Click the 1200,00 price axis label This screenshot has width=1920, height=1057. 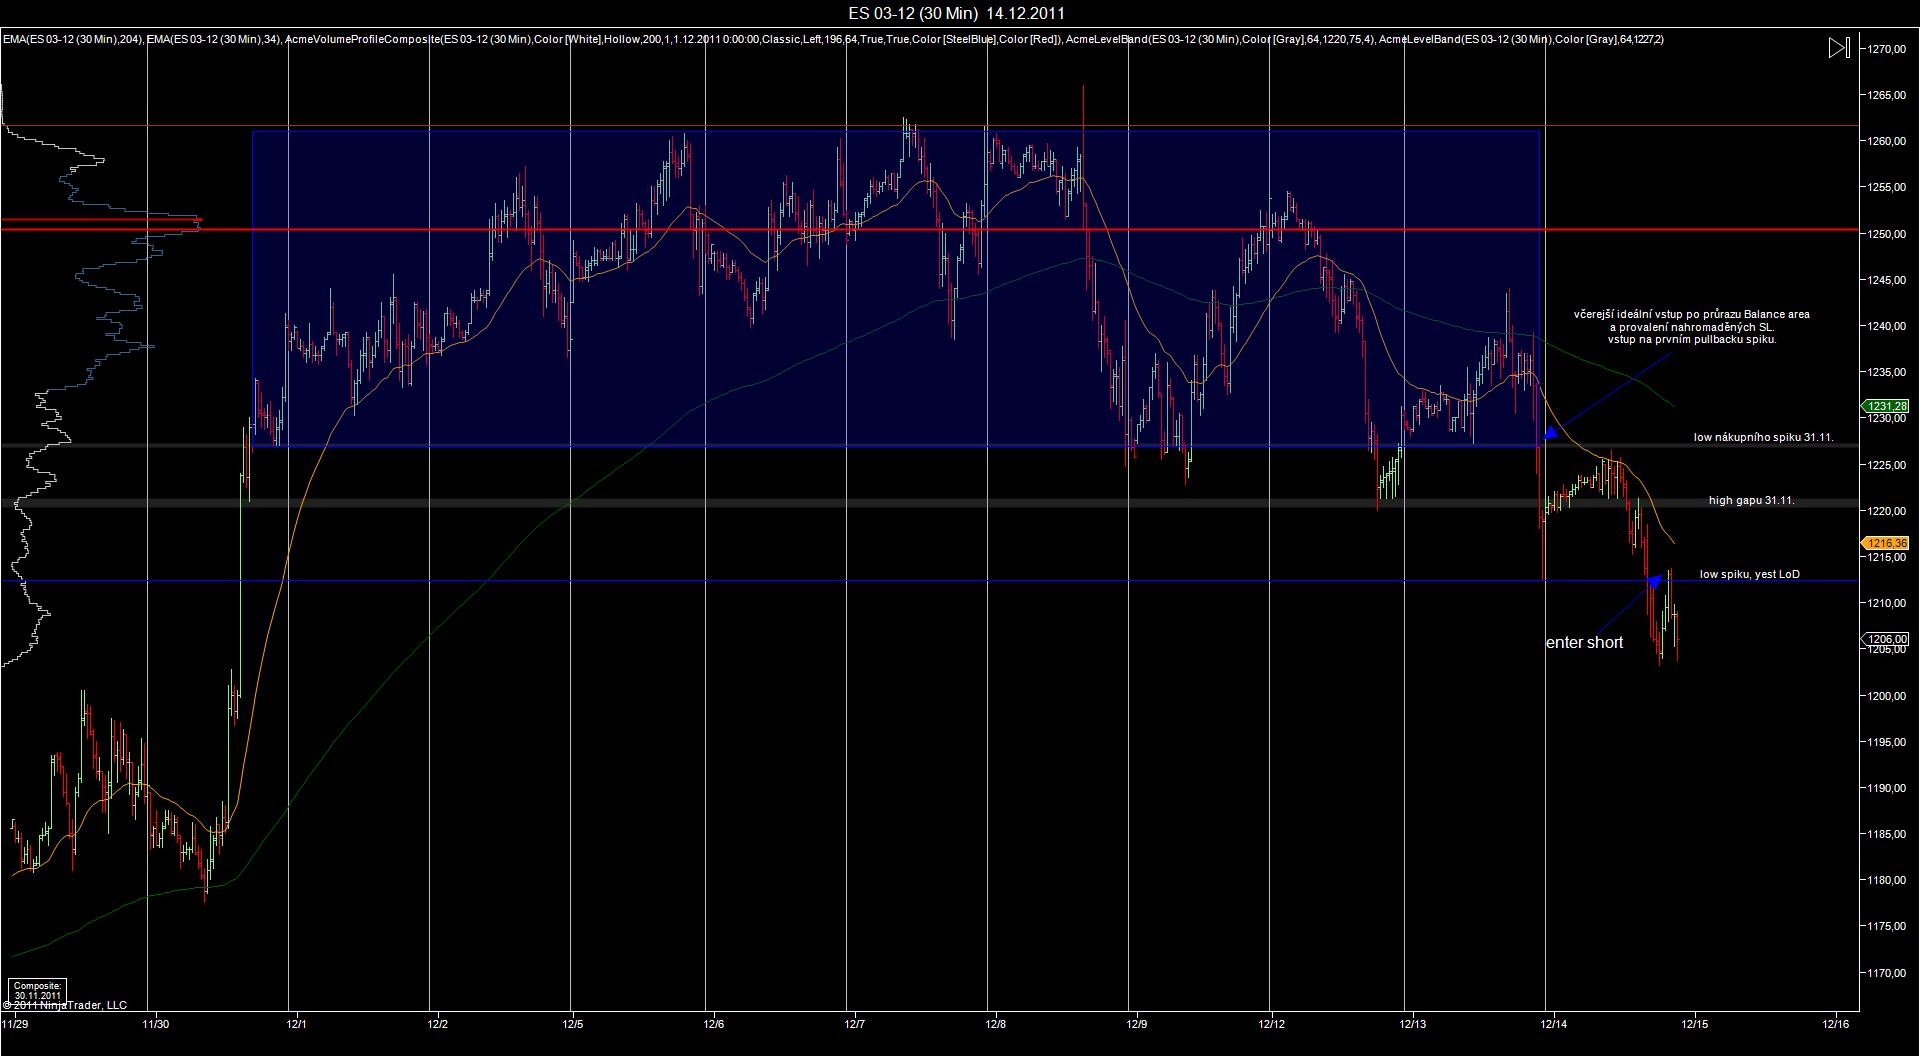click(1887, 696)
